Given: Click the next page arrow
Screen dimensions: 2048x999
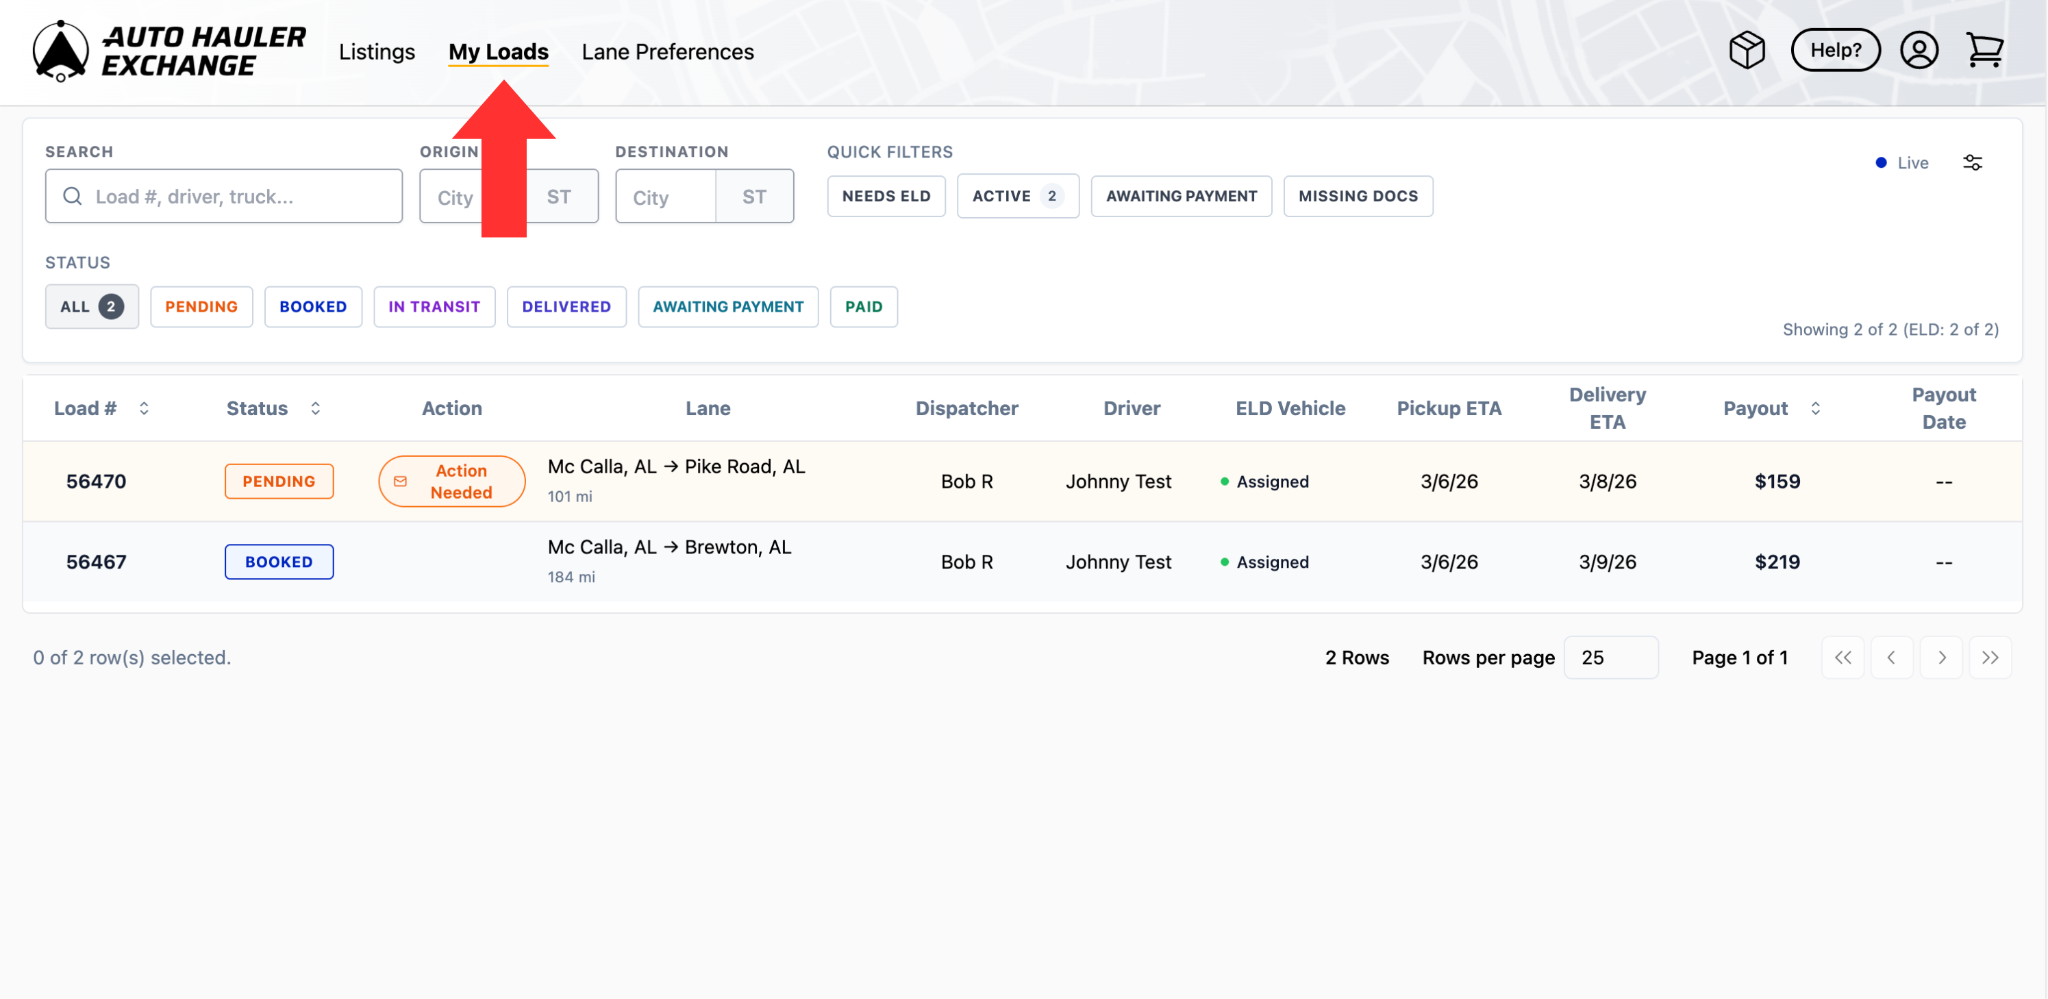Looking at the screenshot, I should [x=1941, y=658].
